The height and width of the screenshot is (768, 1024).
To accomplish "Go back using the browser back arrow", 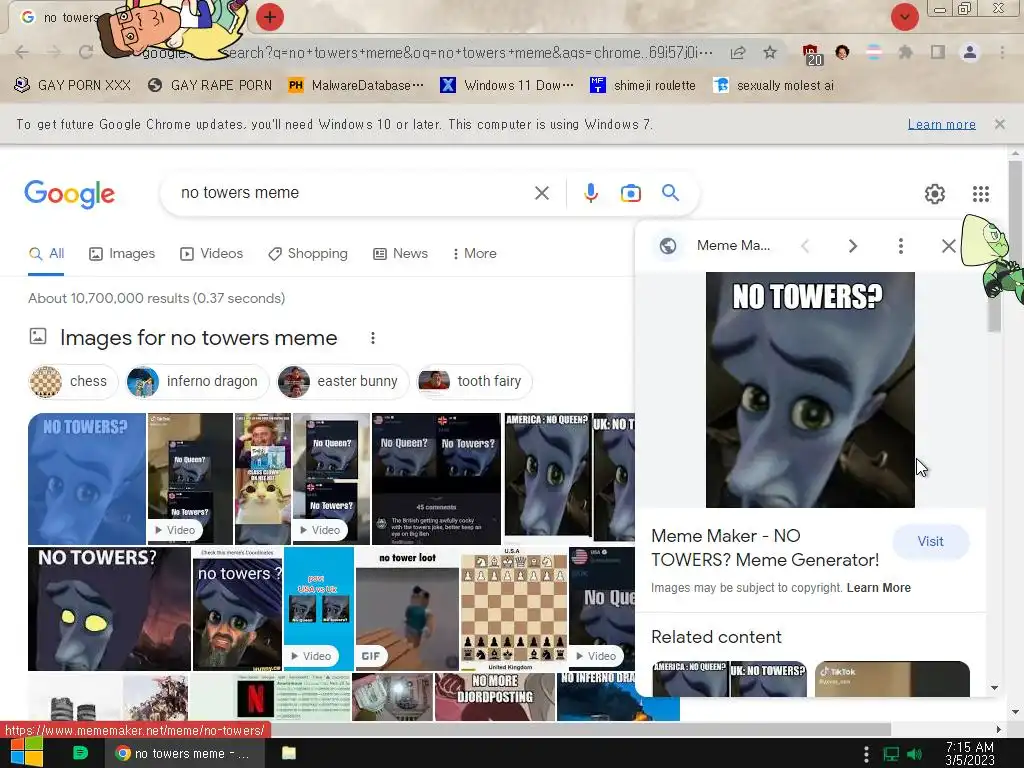I will [22, 52].
